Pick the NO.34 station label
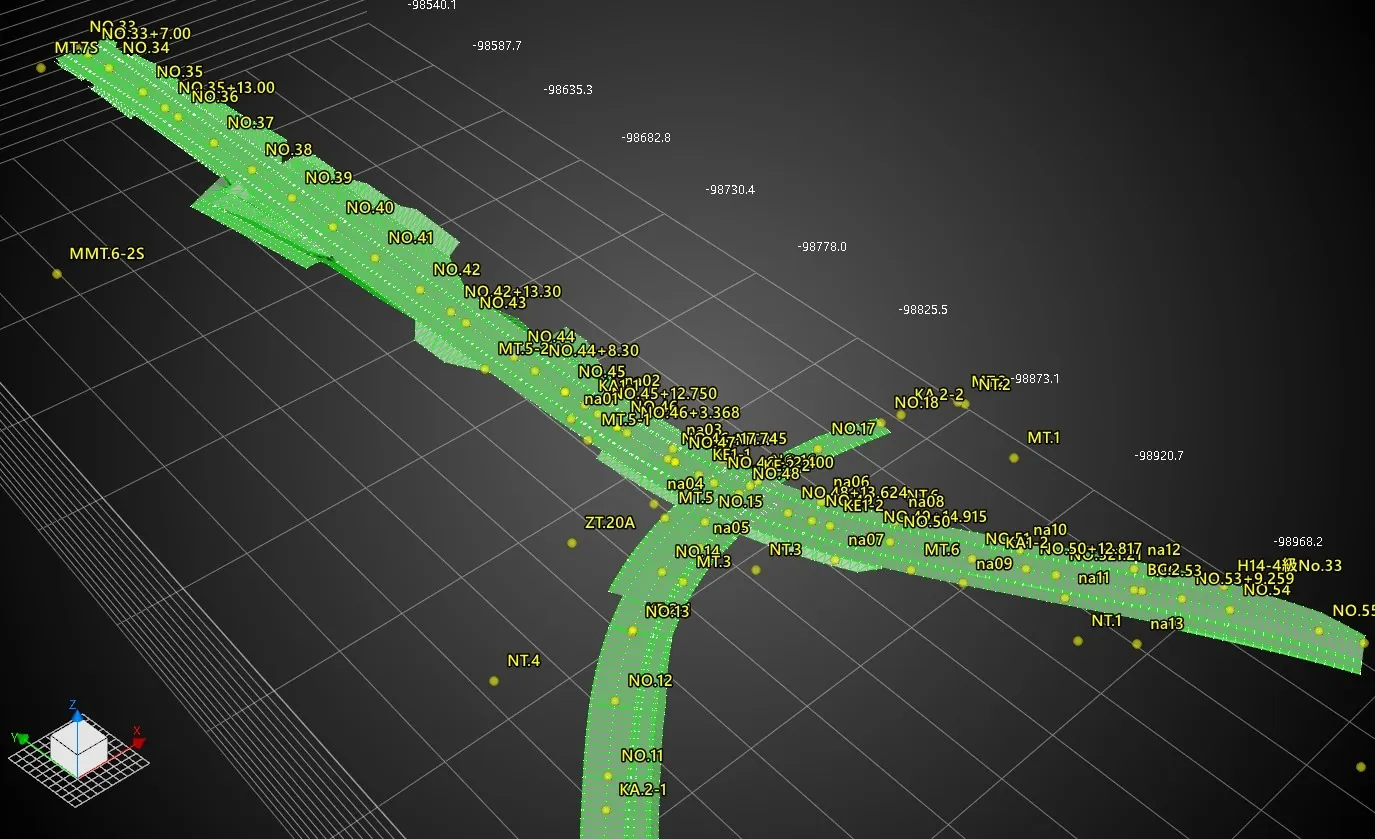This screenshot has height=839, width=1375. 146,48
